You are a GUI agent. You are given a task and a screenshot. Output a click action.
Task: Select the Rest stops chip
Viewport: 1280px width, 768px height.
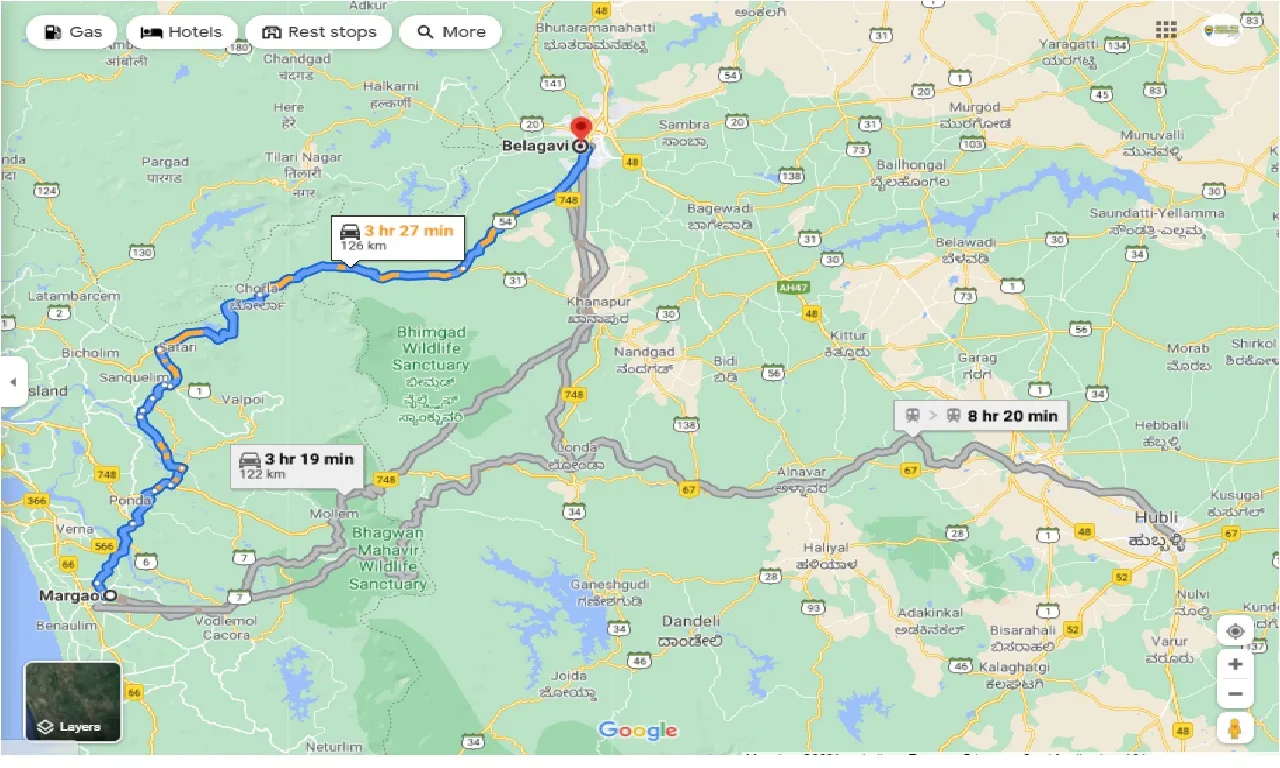coord(318,32)
